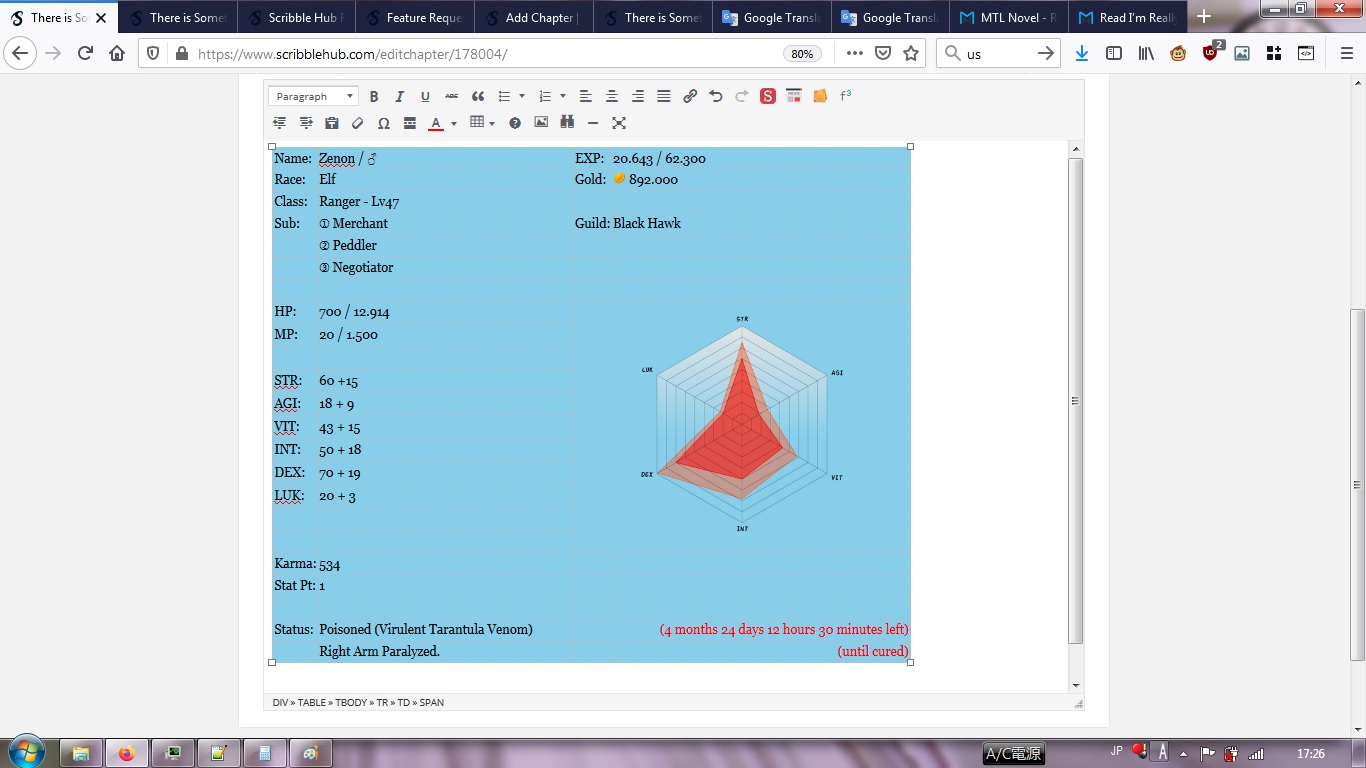Expand the bullet list style dropdown arrow

[522, 97]
